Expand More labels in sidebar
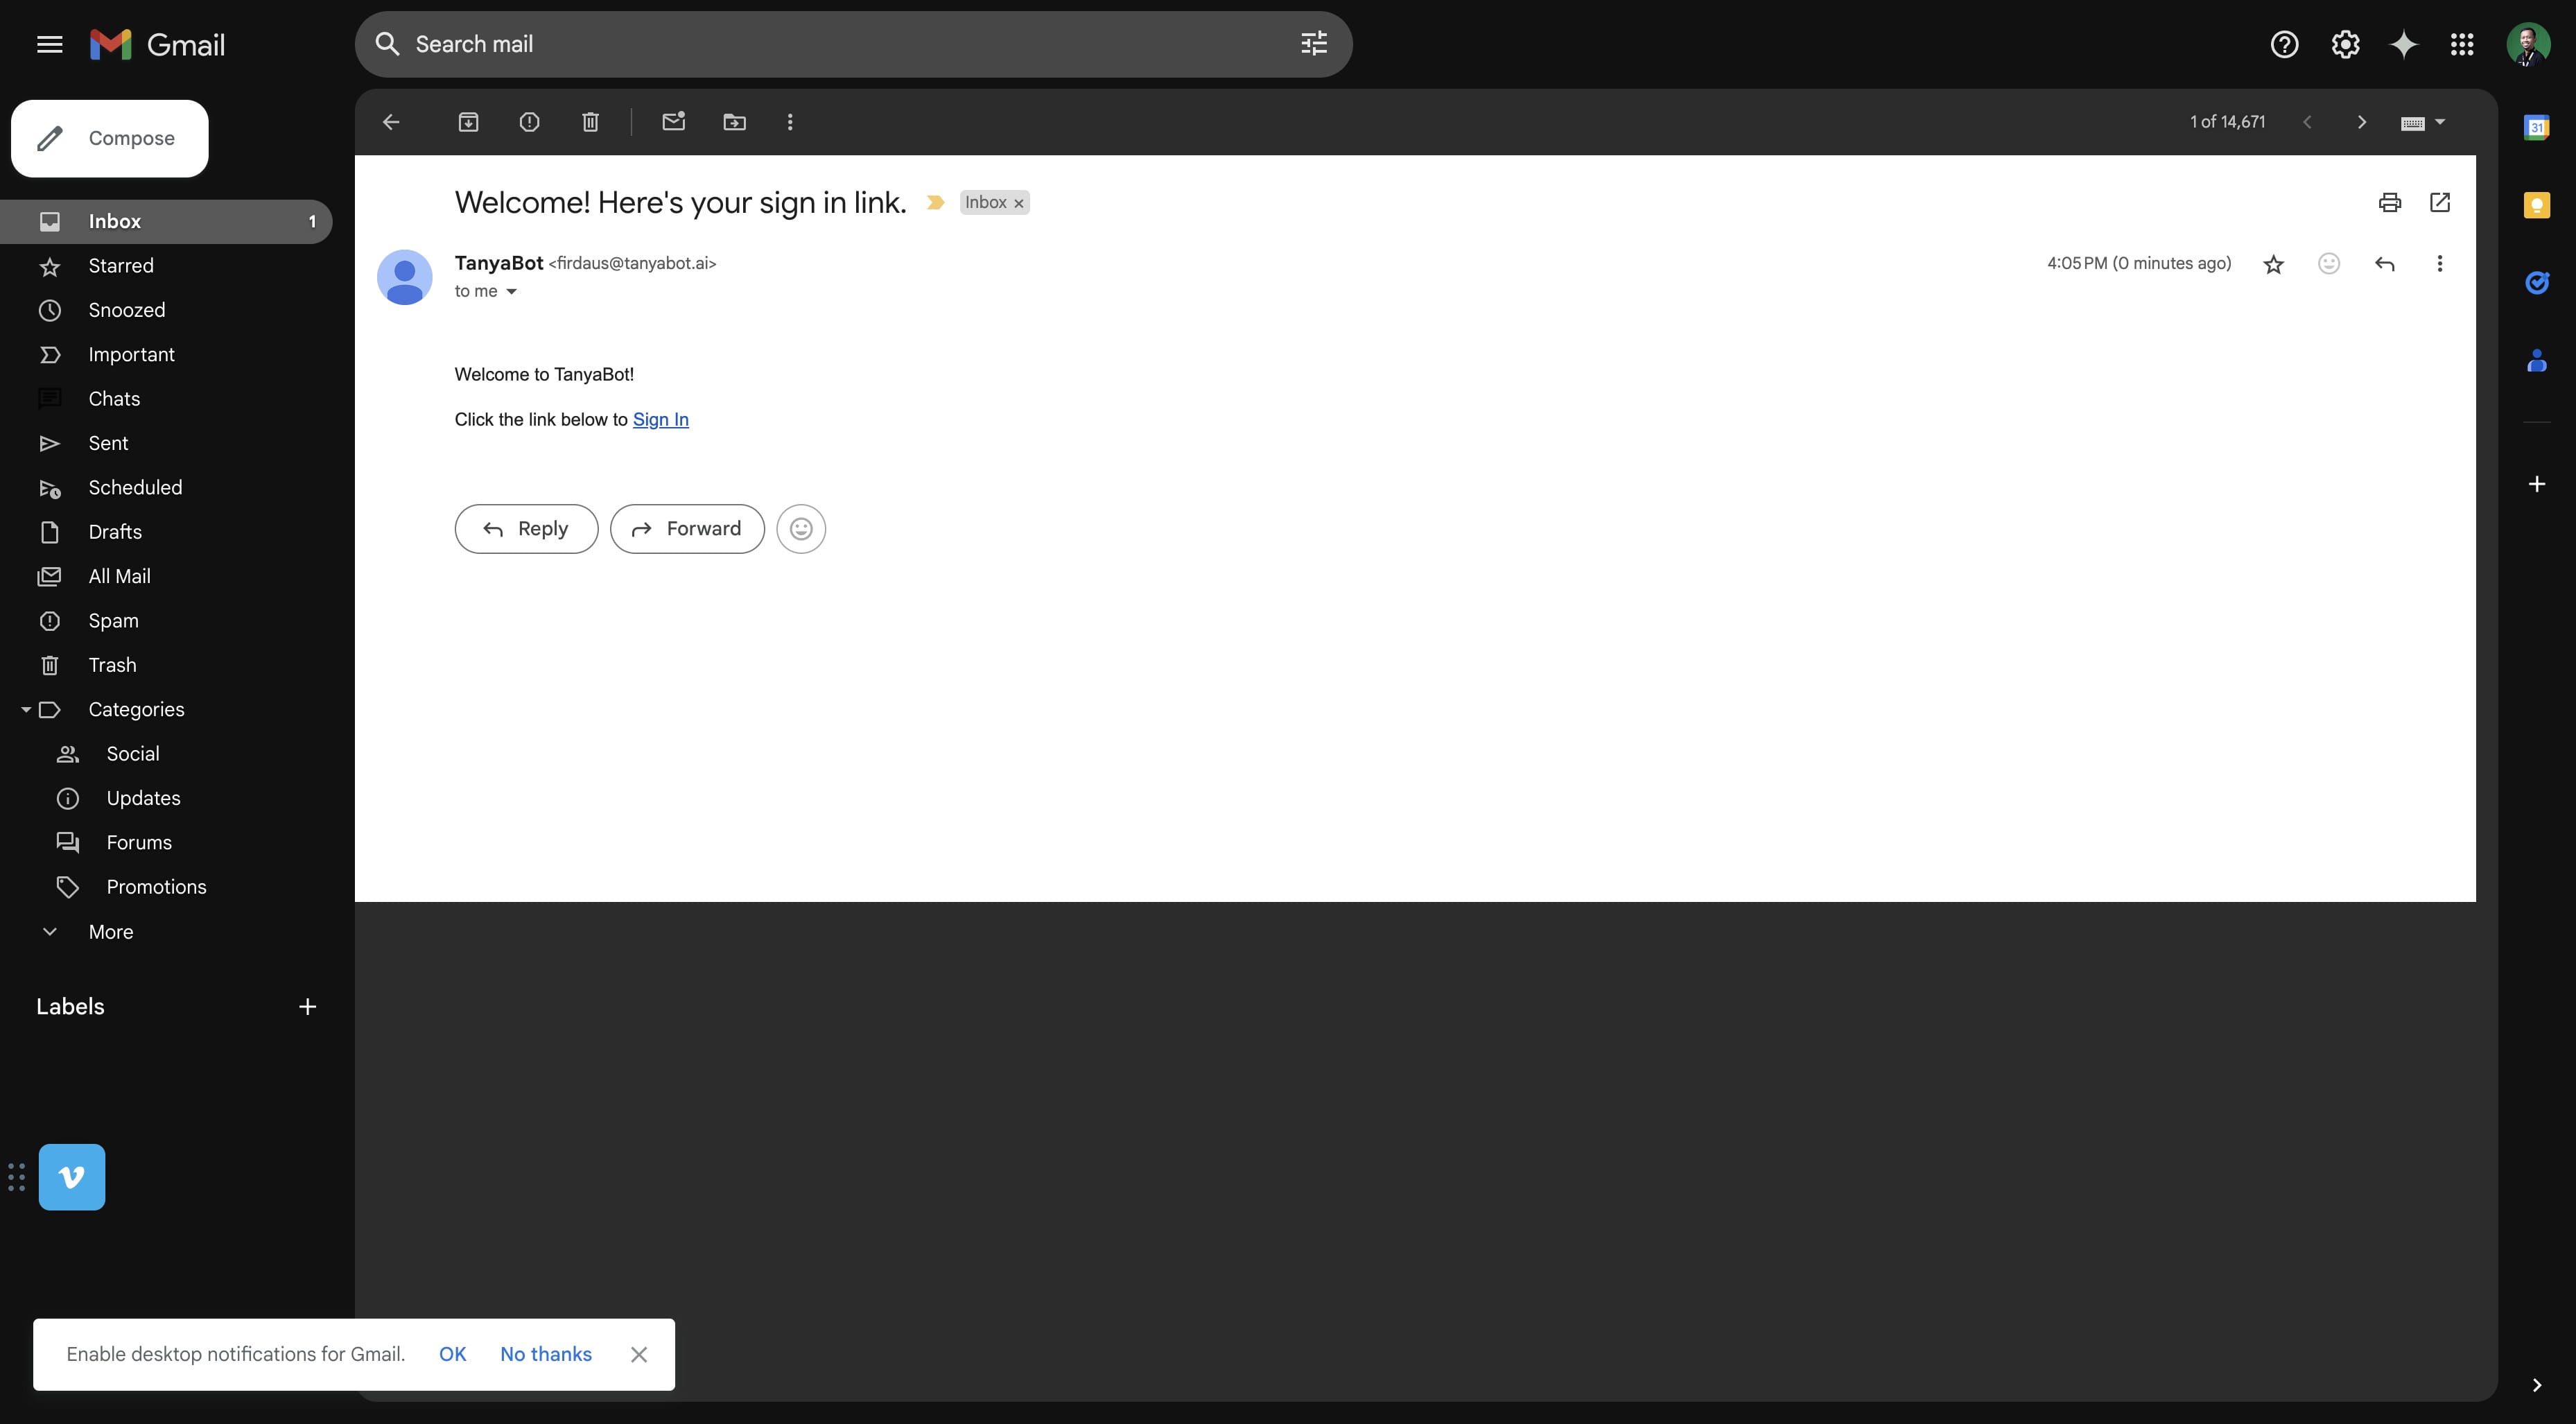Screen dimensions: 2576x1424 pyautogui.click(x=110, y=931)
